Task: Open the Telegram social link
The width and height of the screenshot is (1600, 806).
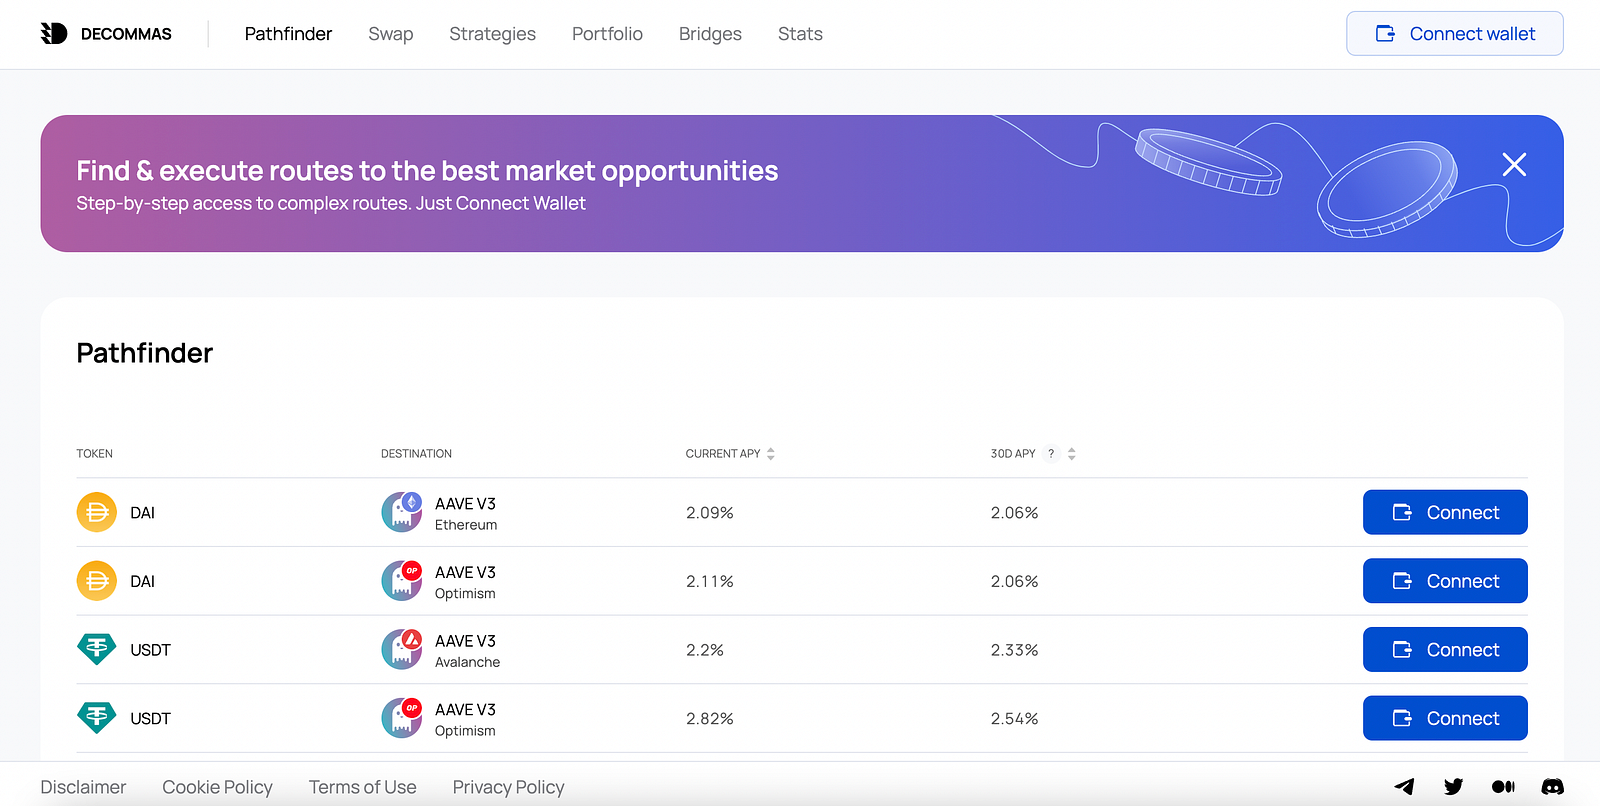Action: 1404,787
